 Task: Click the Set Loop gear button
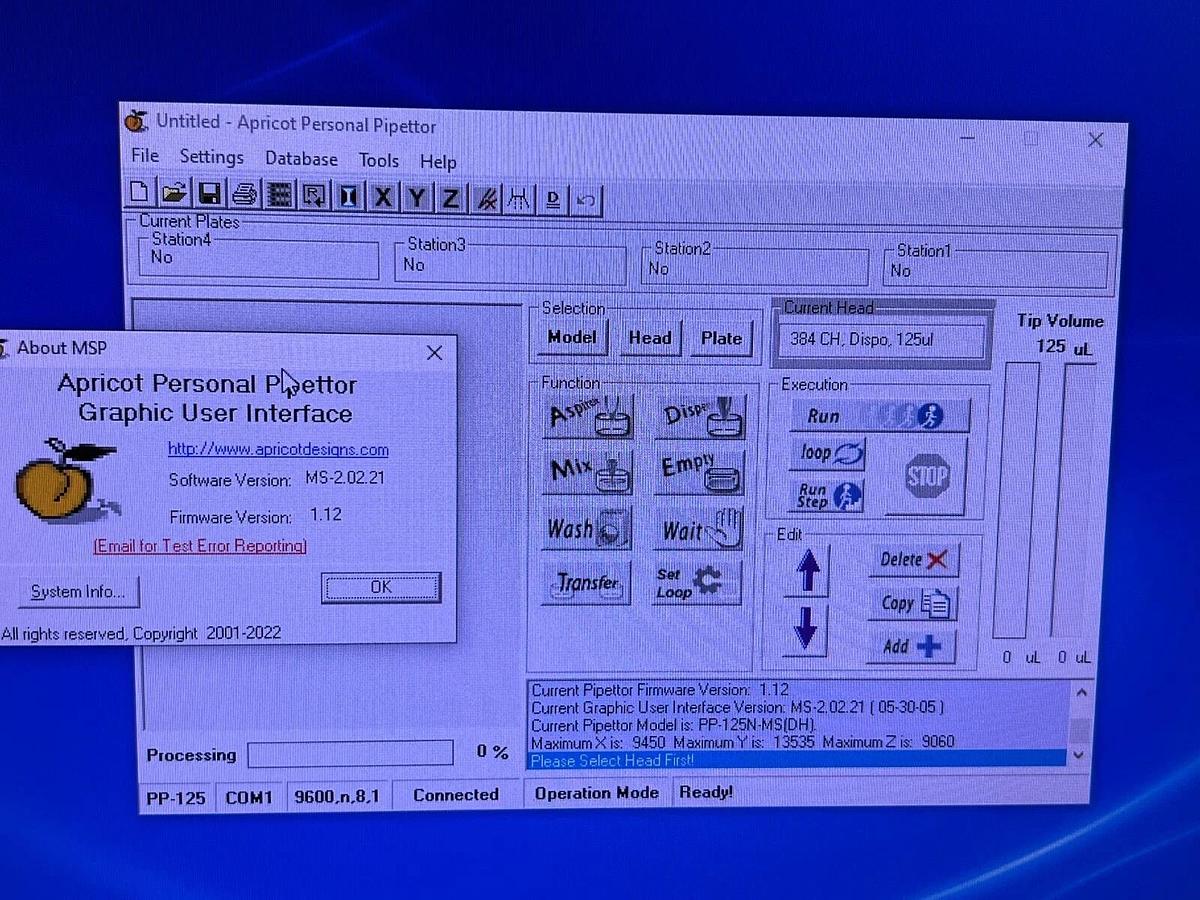tap(697, 582)
